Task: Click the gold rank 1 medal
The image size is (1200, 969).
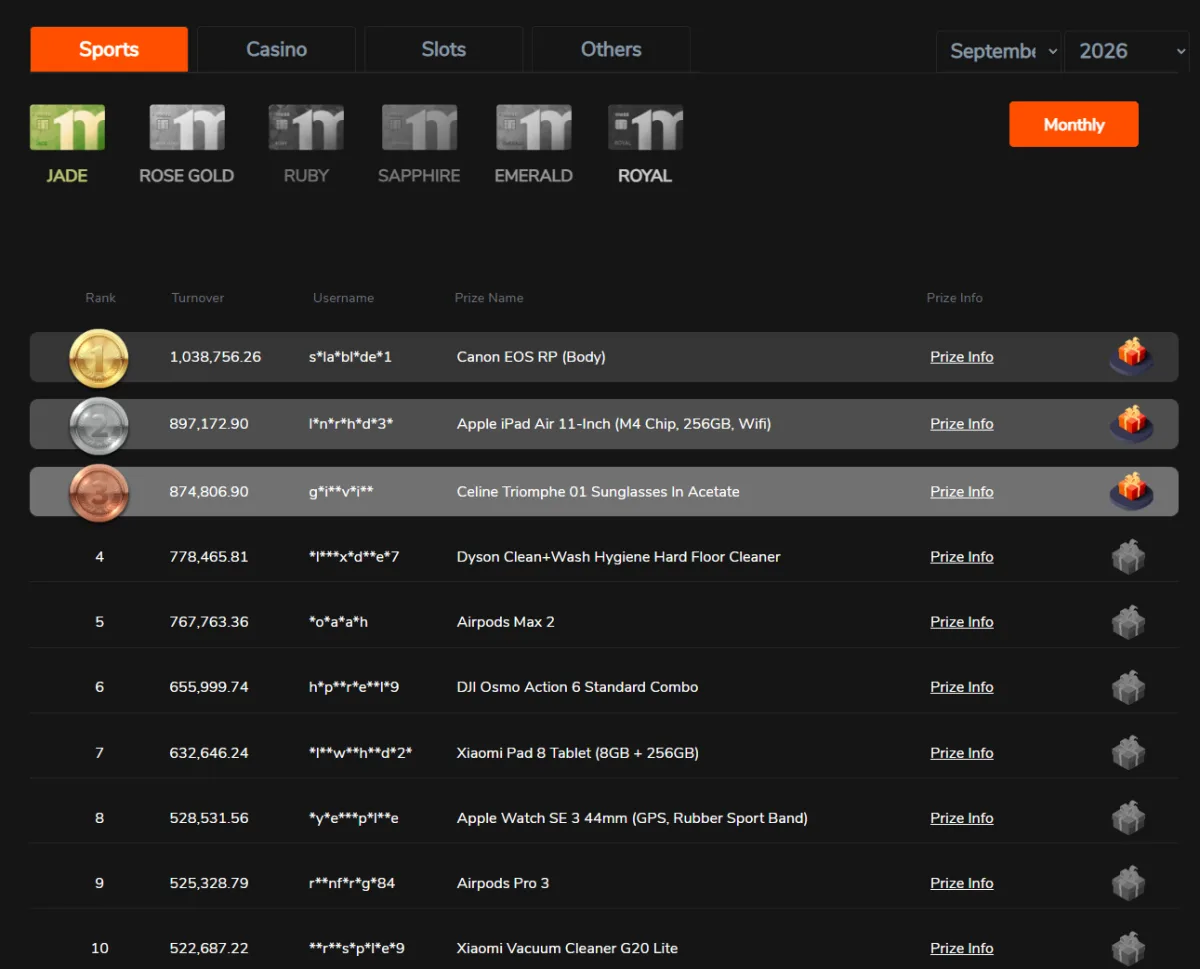Action: pos(98,358)
